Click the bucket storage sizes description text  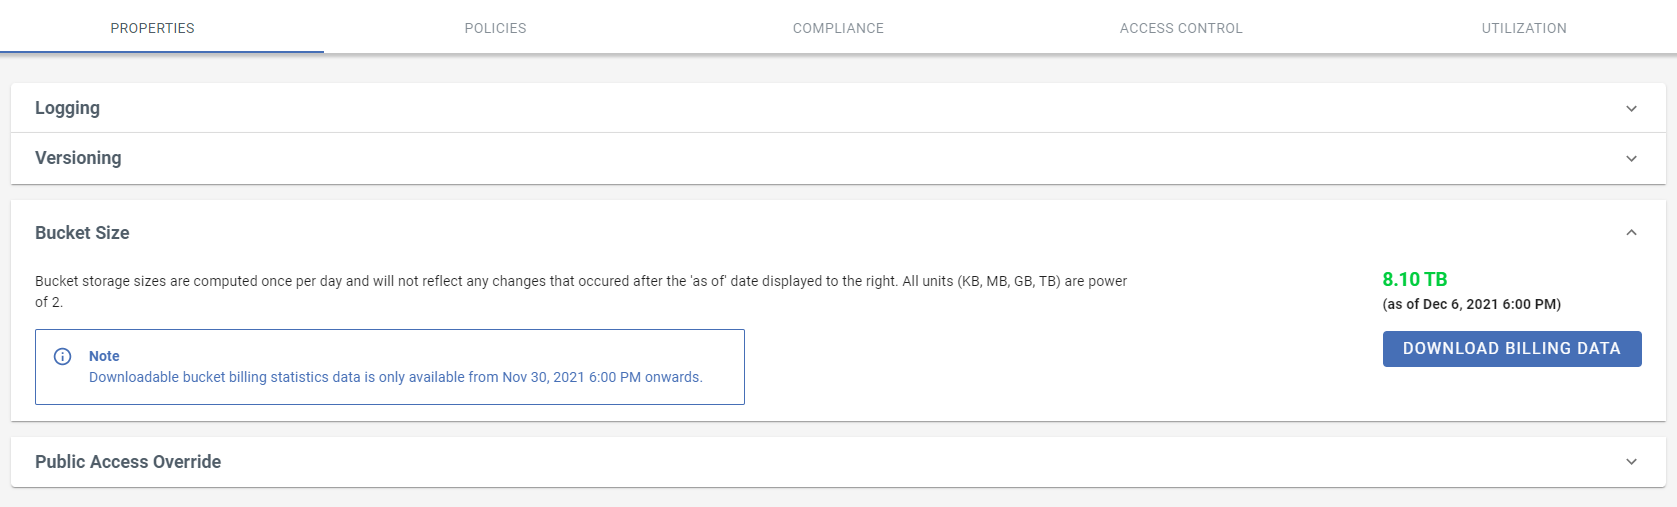point(581,291)
